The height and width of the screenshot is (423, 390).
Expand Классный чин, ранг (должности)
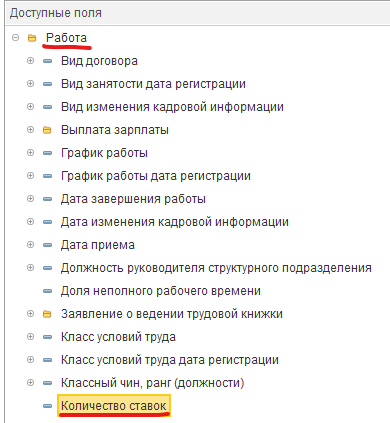pyautogui.click(x=30, y=383)
